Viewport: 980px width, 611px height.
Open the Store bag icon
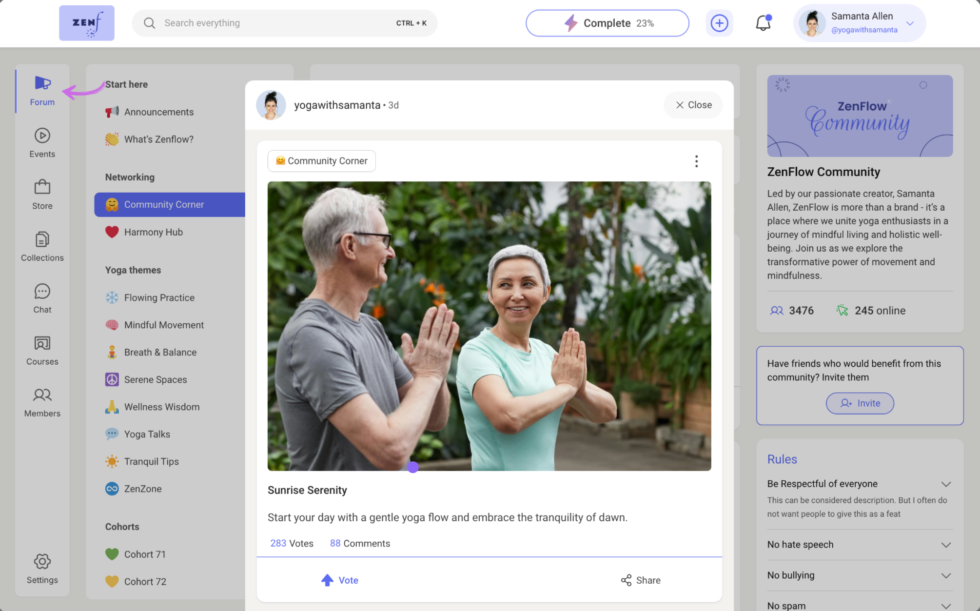click(x=42, y=188)
